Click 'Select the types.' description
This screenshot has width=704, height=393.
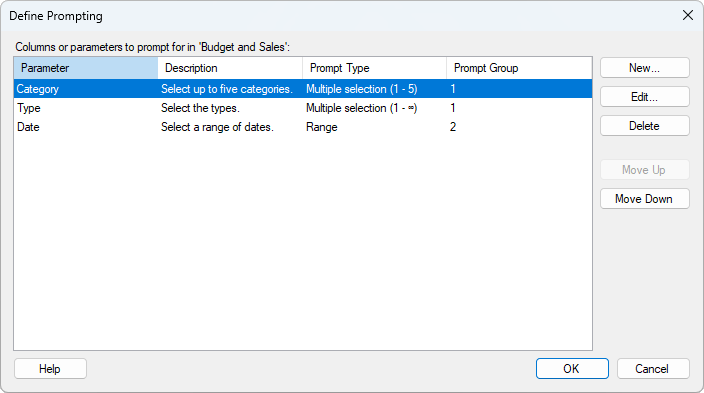(200, 108)
